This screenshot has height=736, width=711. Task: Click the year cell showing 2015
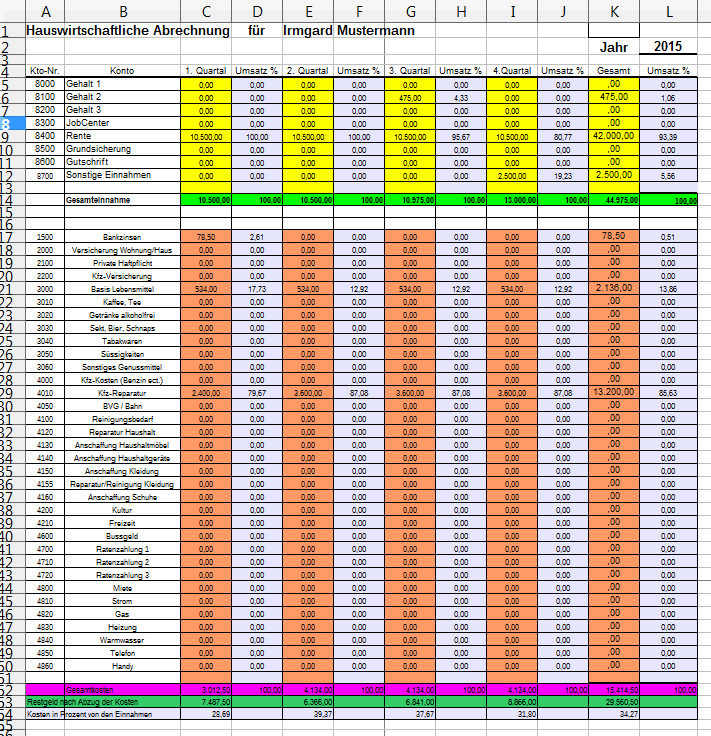[x=669, y=47]
